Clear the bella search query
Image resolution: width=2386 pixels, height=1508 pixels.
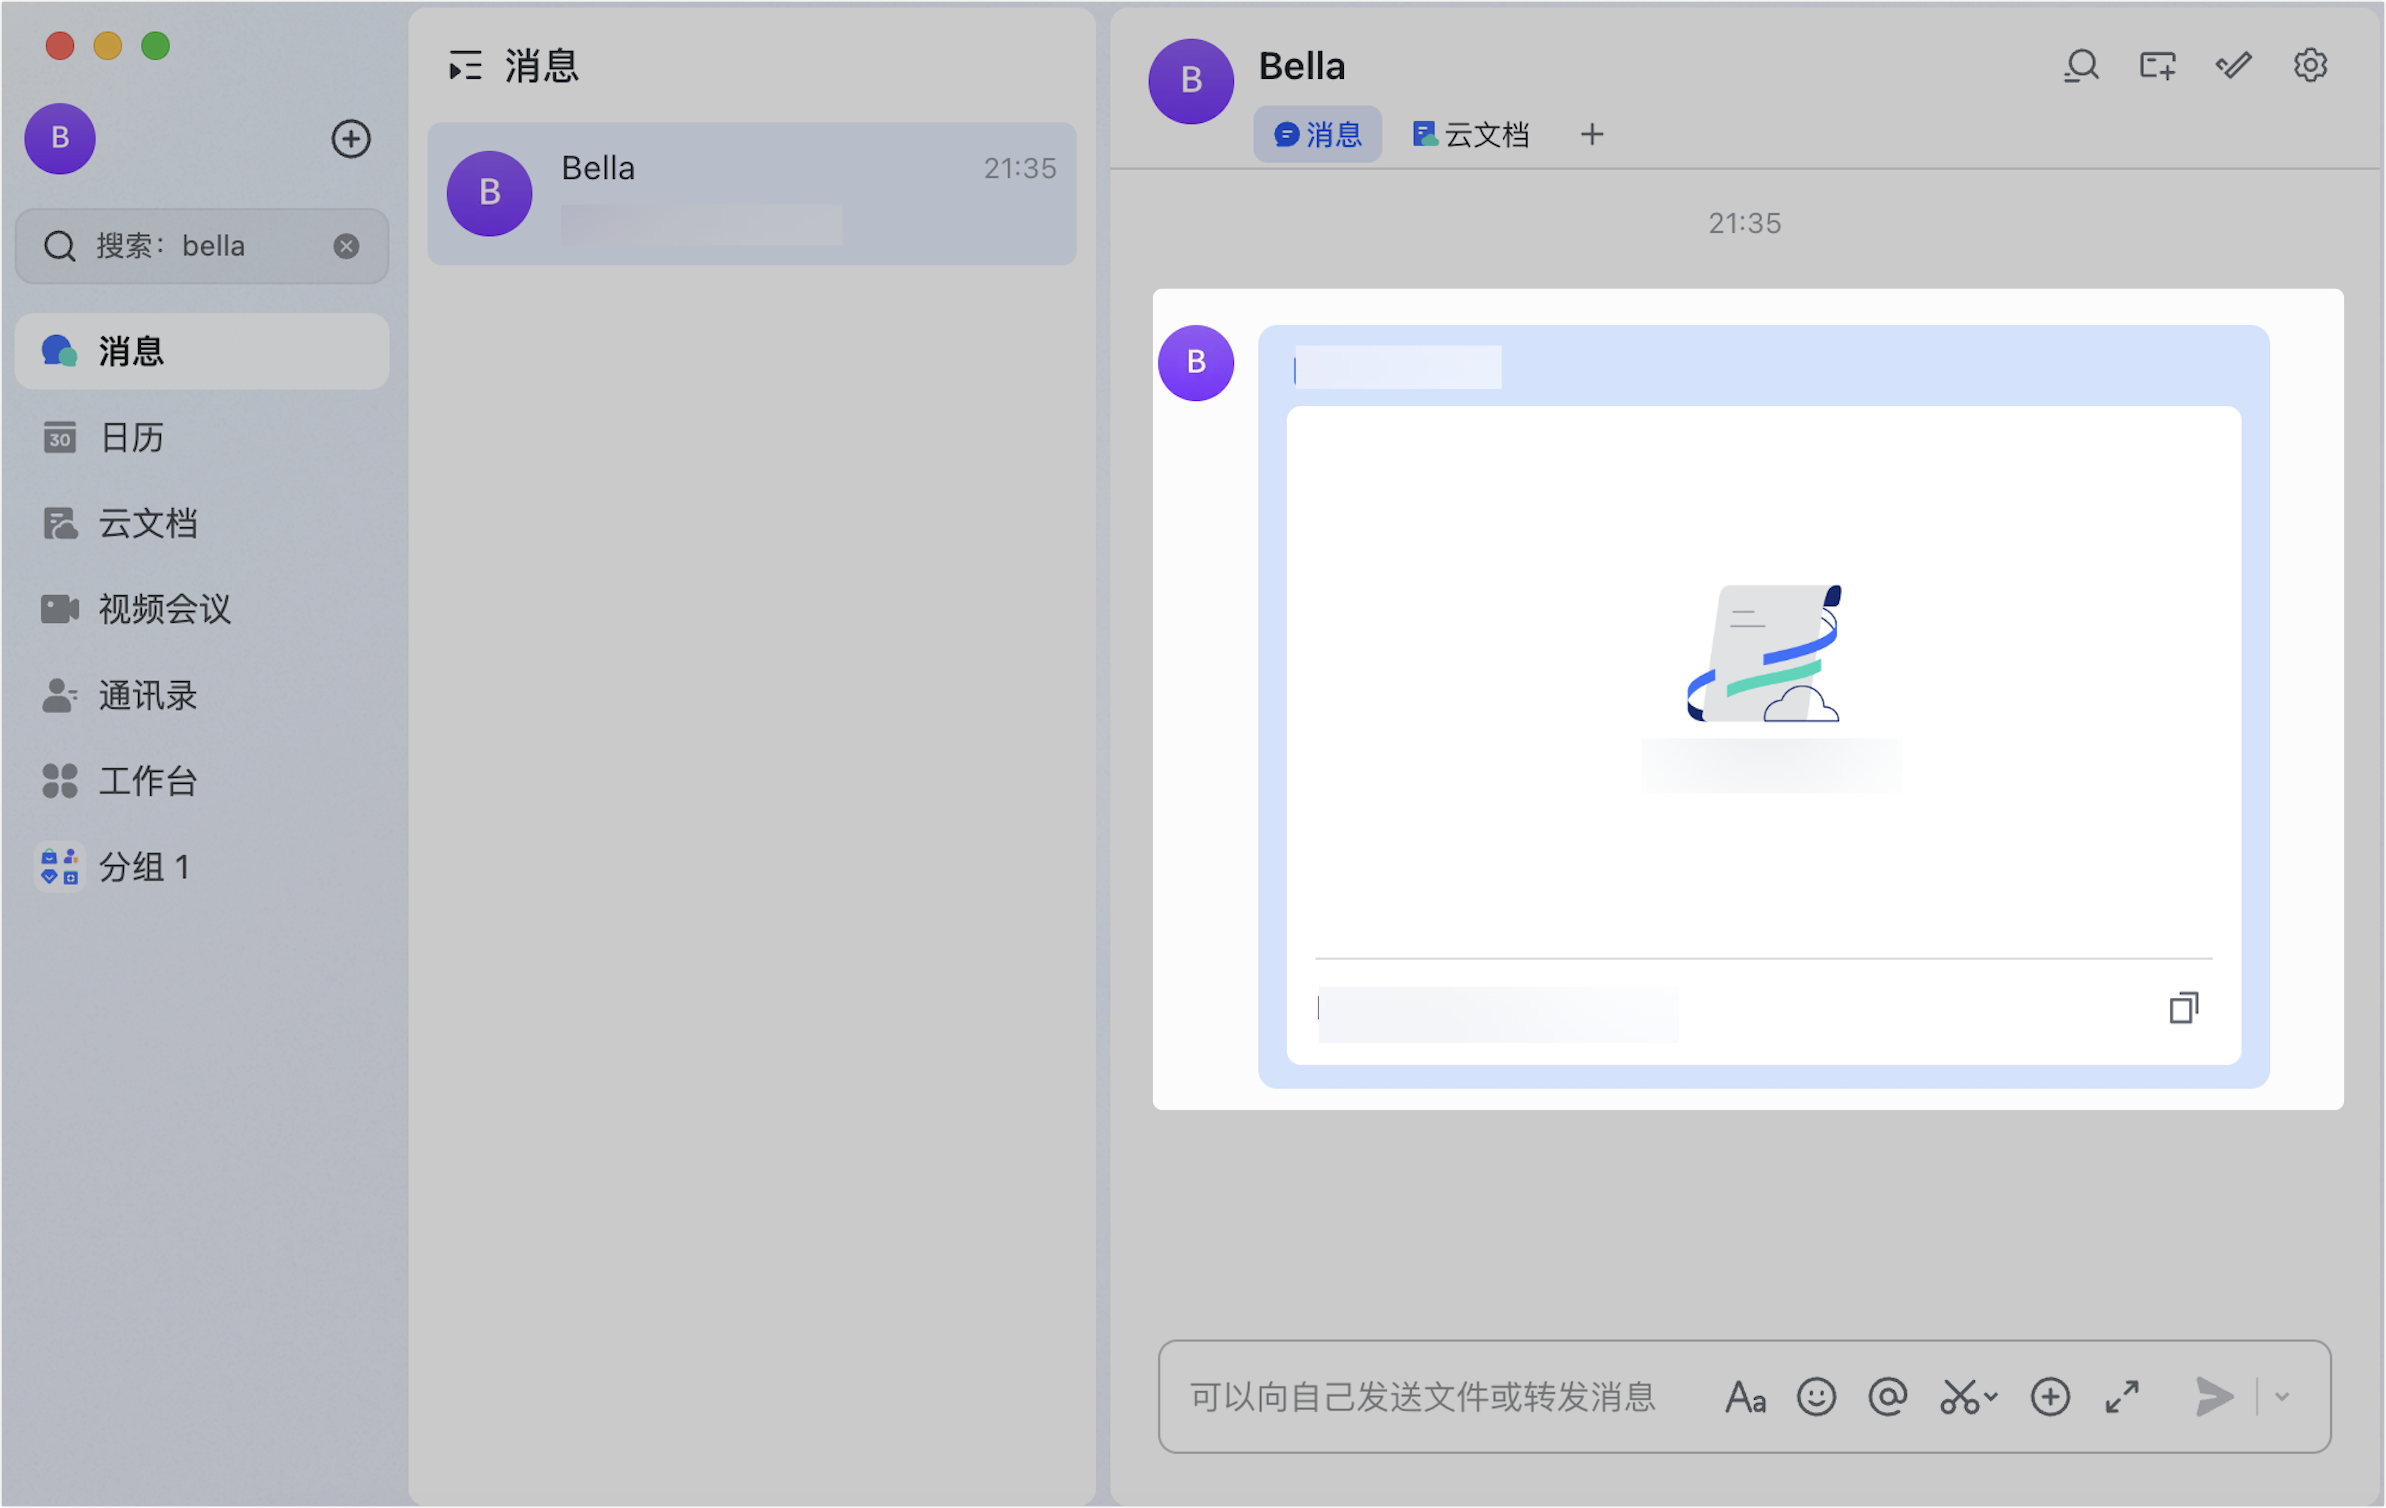(x=346, y=246)
